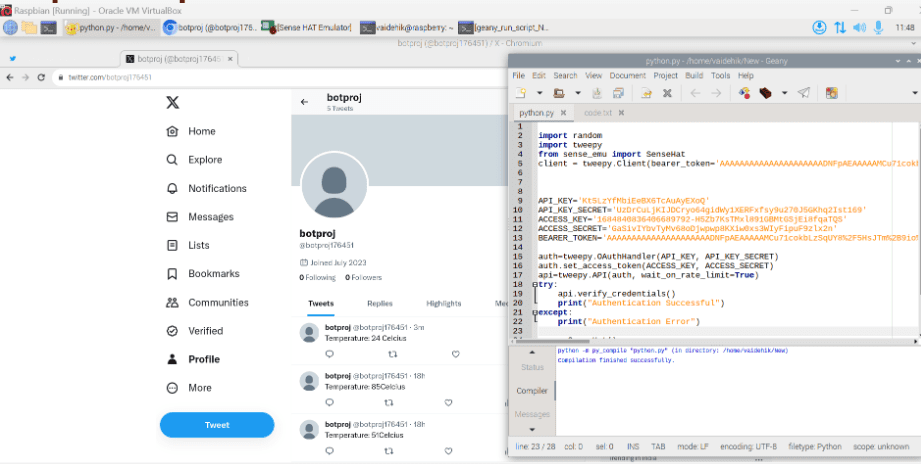The width and height of the screenshot is (921, 464).
Task: Expand the Open file recent dropdown arrow
Action: (577, 93)
